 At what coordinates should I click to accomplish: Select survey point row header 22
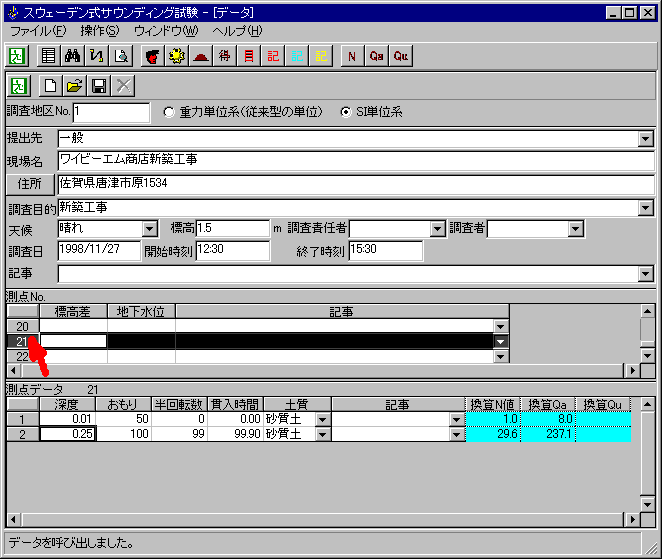pos(22,357)
